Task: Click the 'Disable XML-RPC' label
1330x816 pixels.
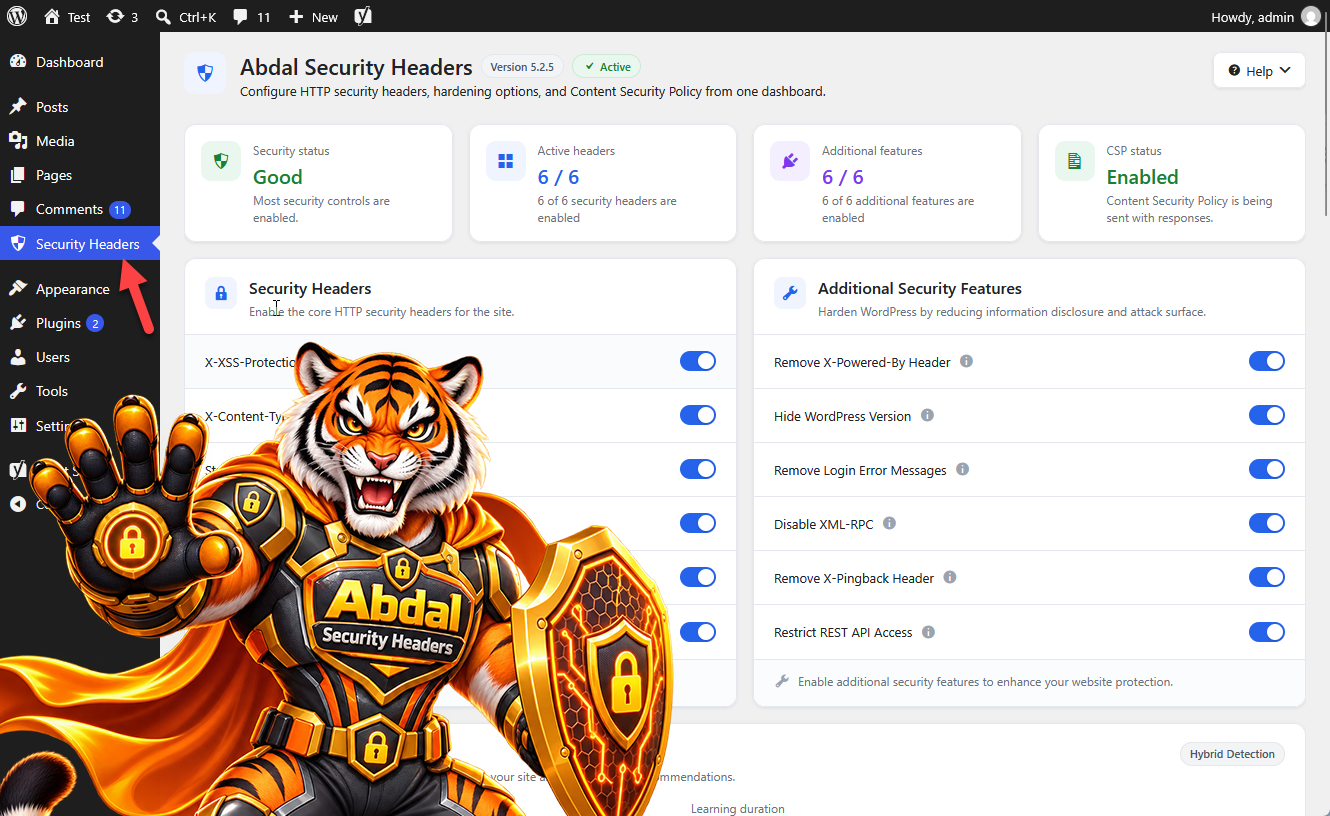Action: pos(824,524)
